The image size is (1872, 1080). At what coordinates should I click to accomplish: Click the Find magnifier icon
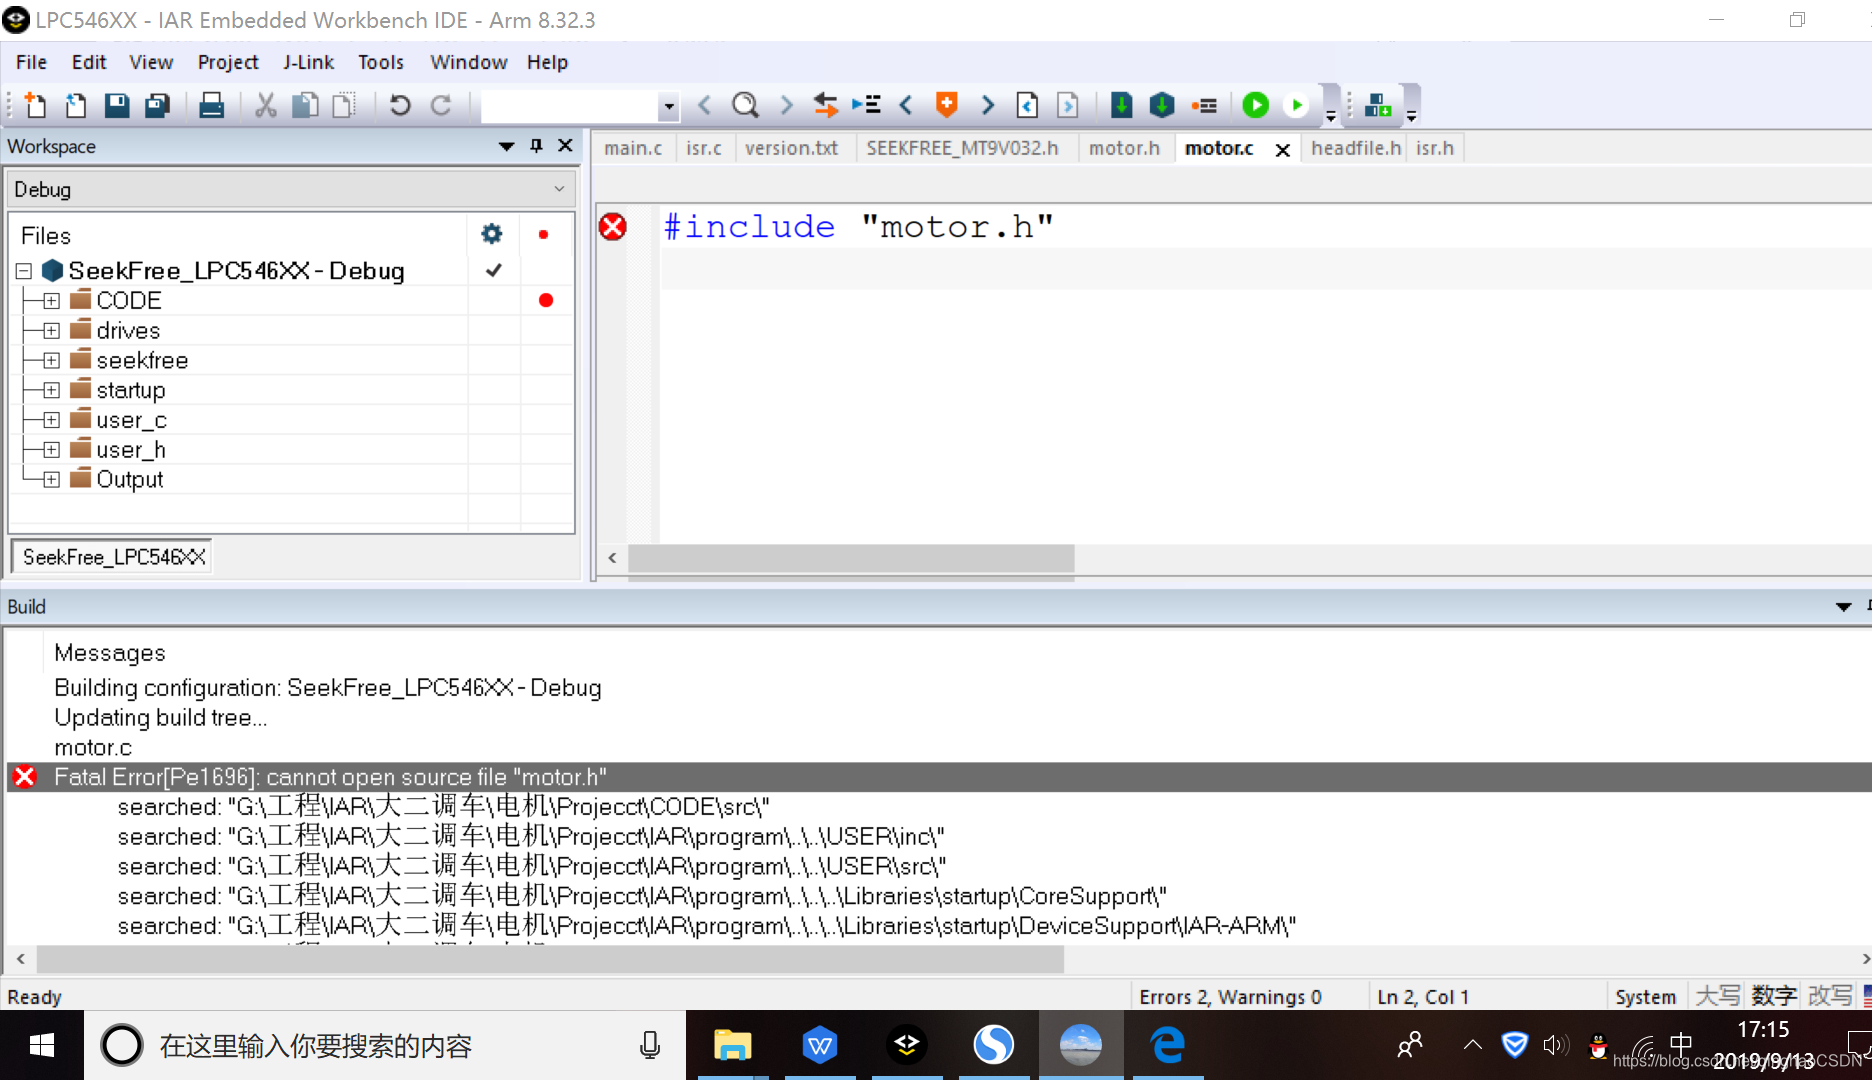click(745, 105)
